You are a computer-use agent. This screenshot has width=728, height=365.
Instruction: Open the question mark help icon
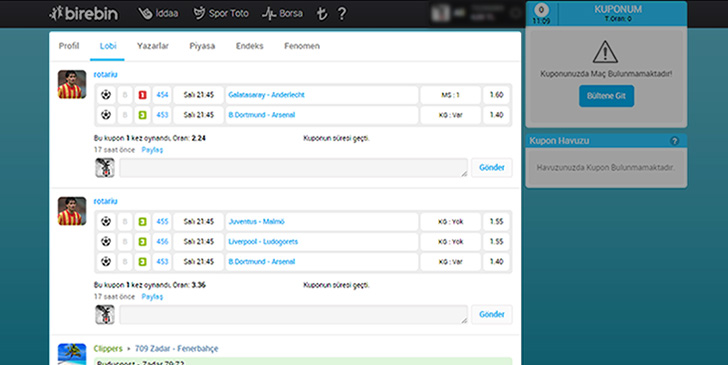coord(341,13)
